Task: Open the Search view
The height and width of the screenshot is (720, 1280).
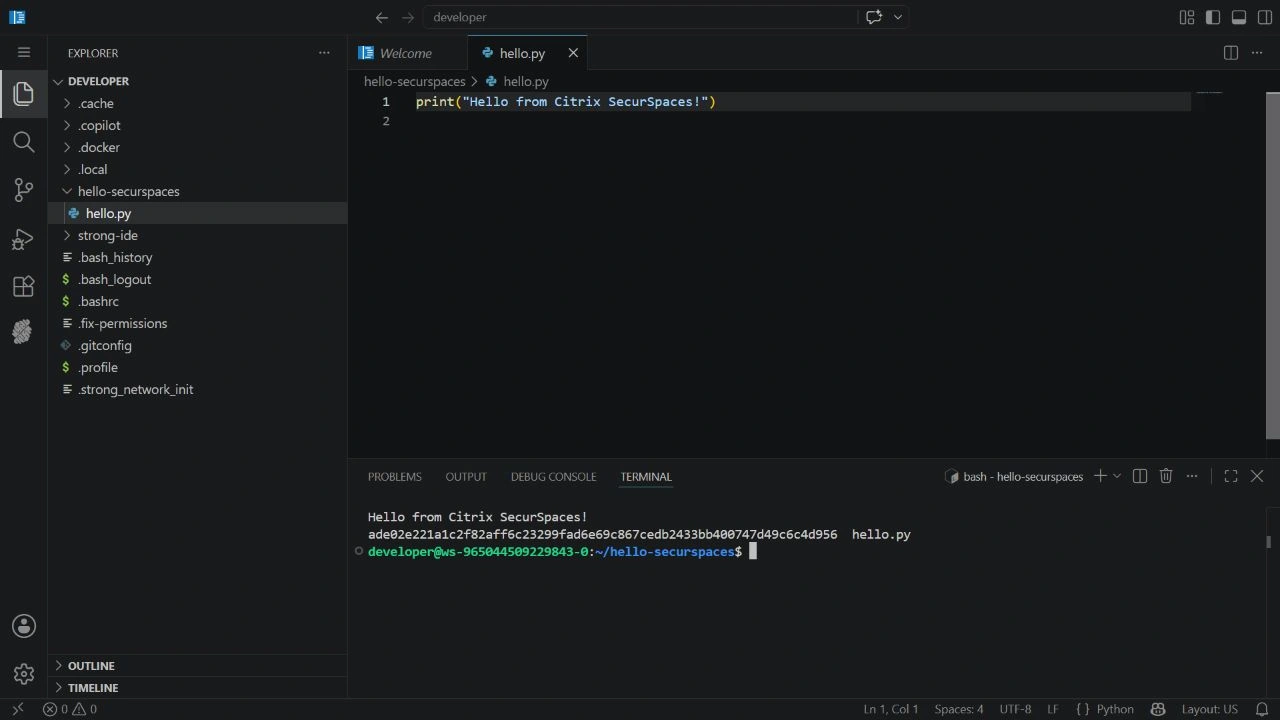Action: (23, 142)
